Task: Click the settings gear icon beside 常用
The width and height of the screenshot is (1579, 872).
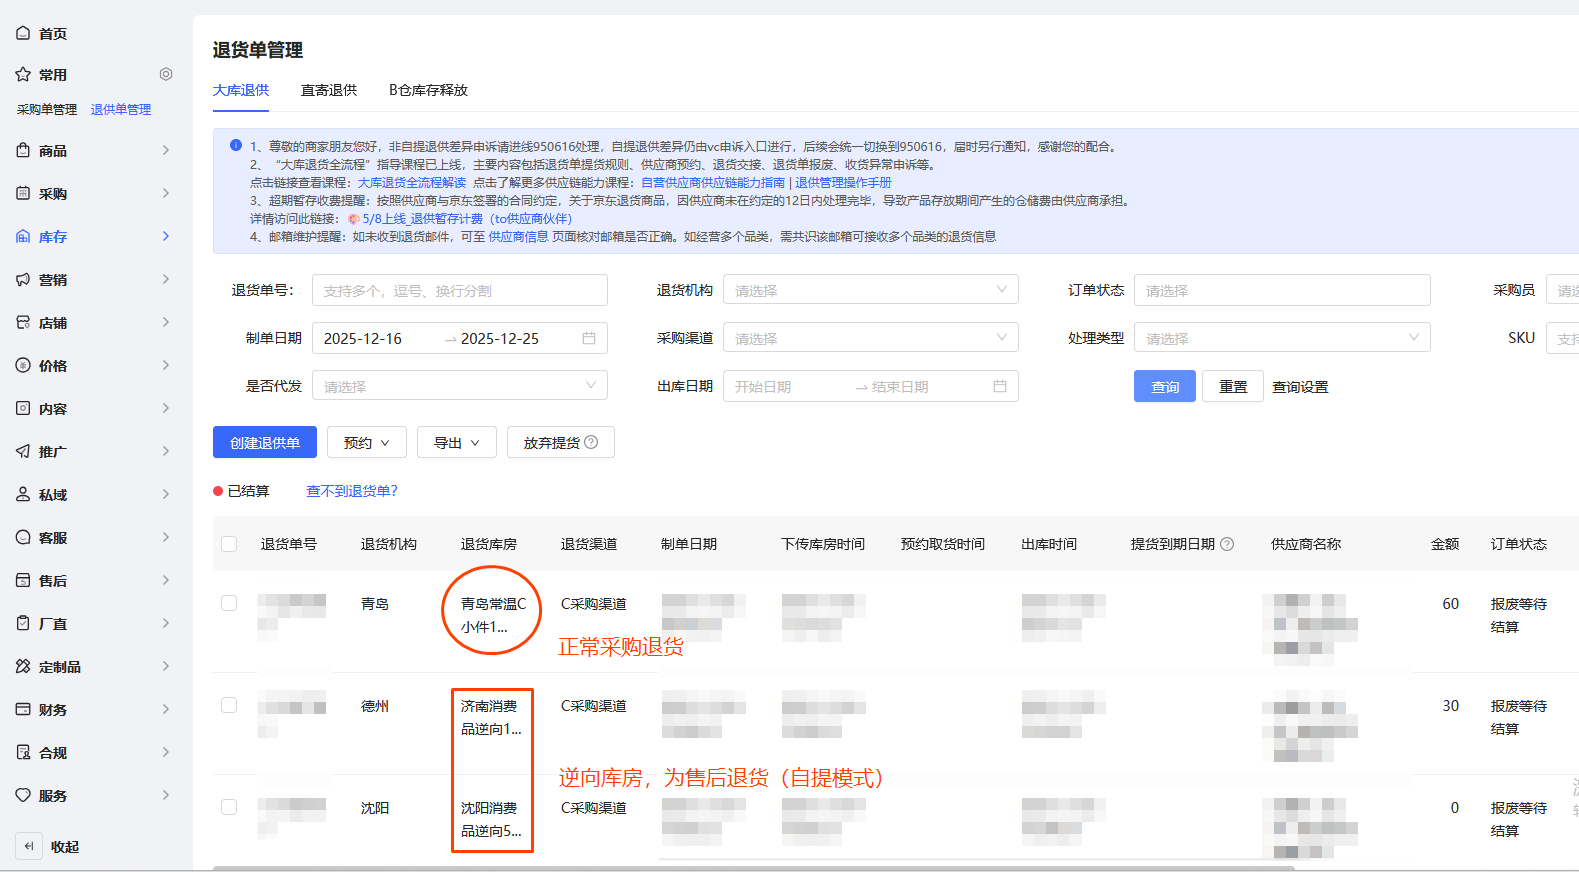Action: click(166, 74)
